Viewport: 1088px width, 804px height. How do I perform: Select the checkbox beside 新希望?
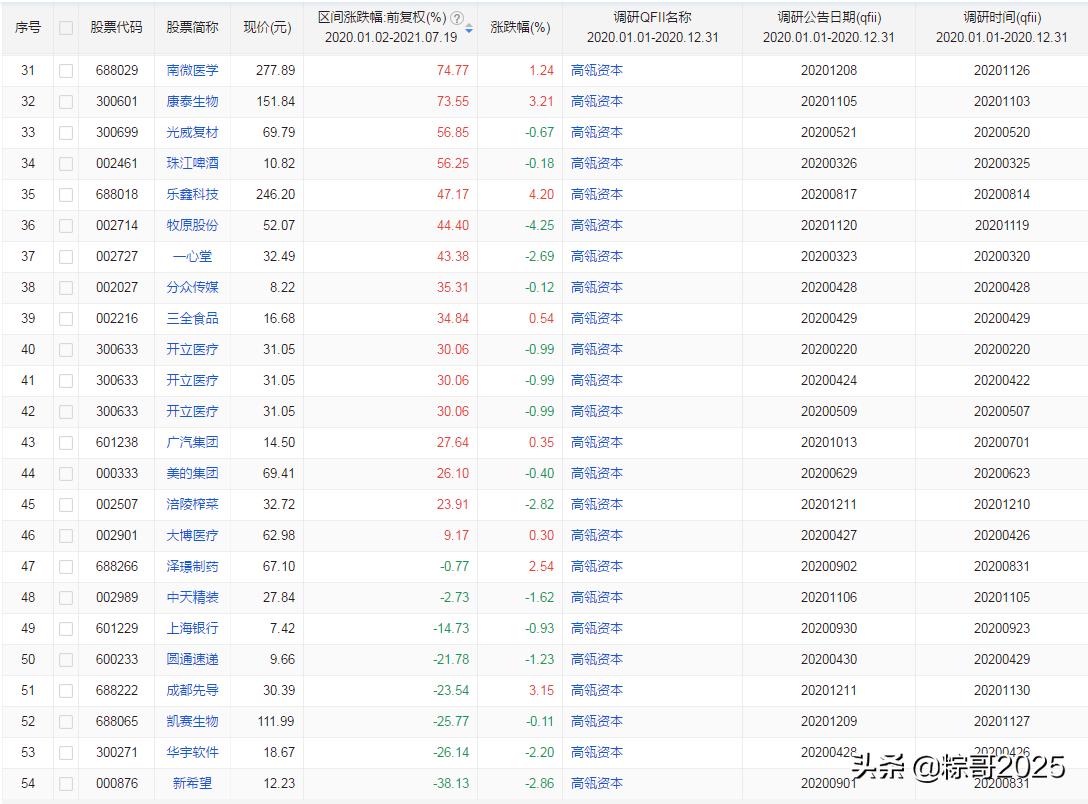tap(66, 783)
